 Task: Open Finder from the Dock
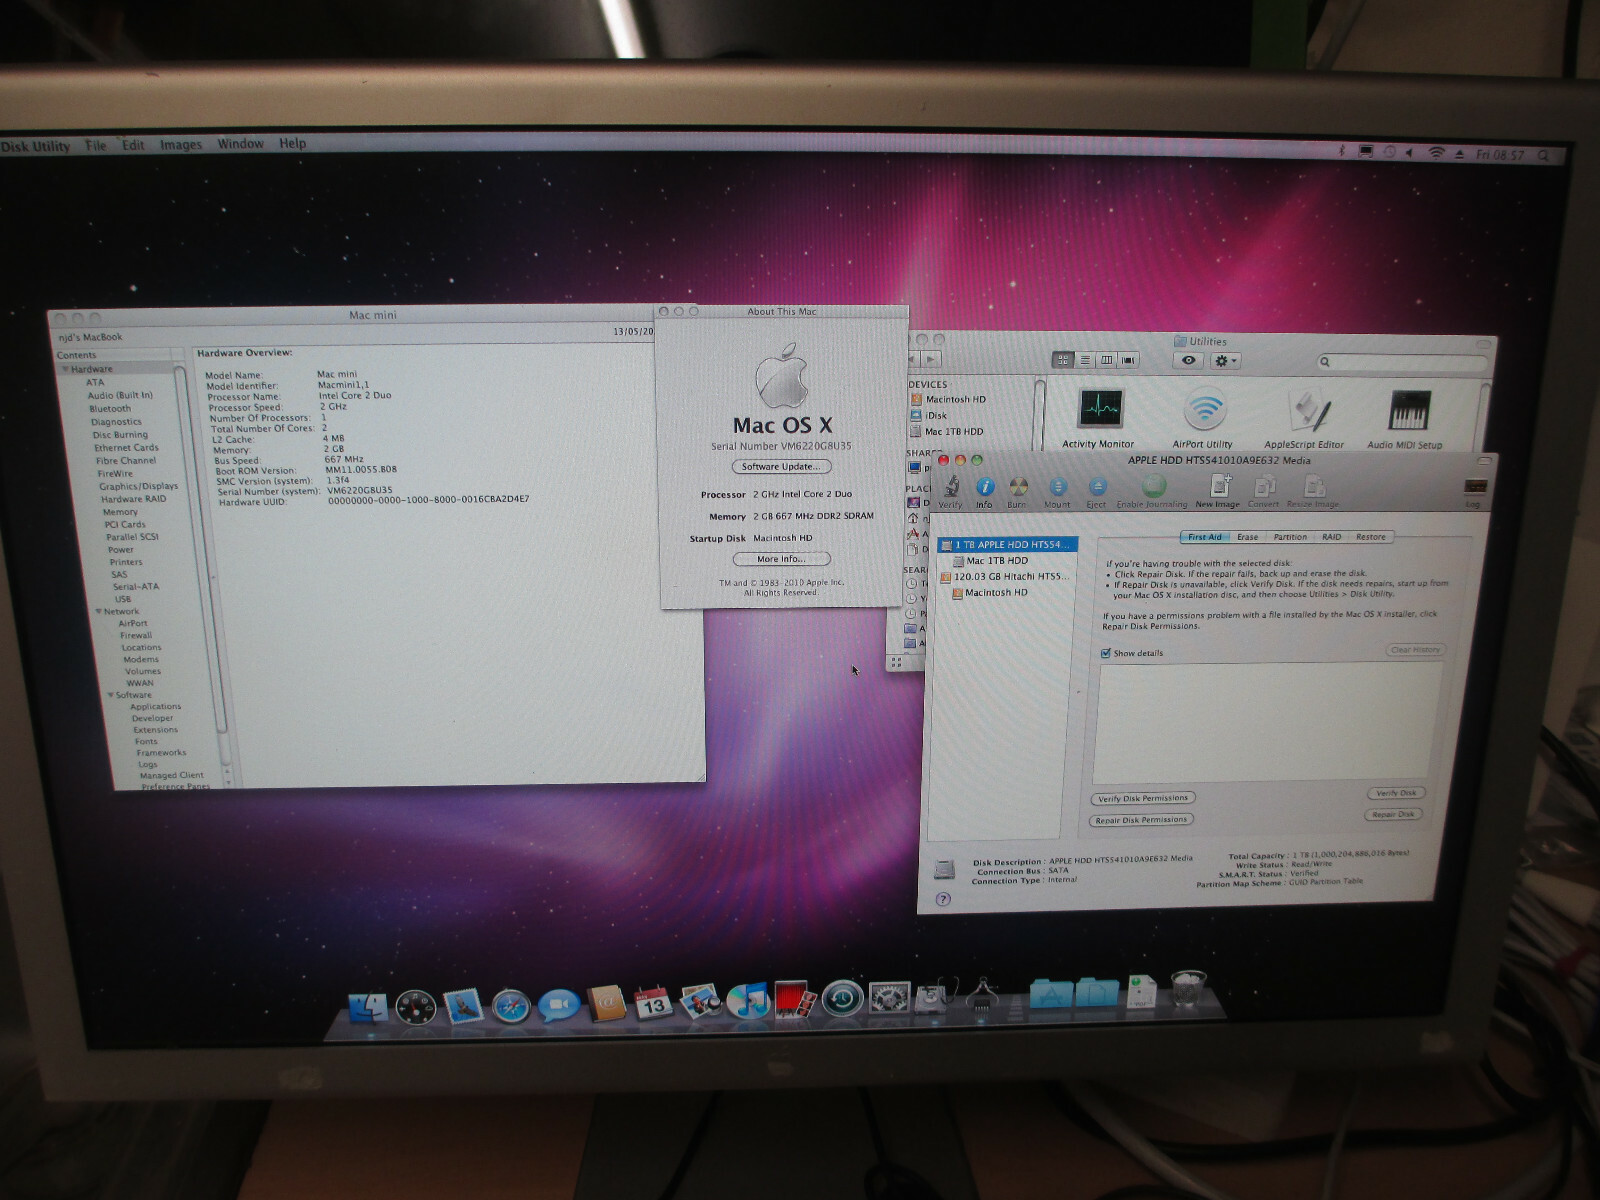[x=367, y=1007]
